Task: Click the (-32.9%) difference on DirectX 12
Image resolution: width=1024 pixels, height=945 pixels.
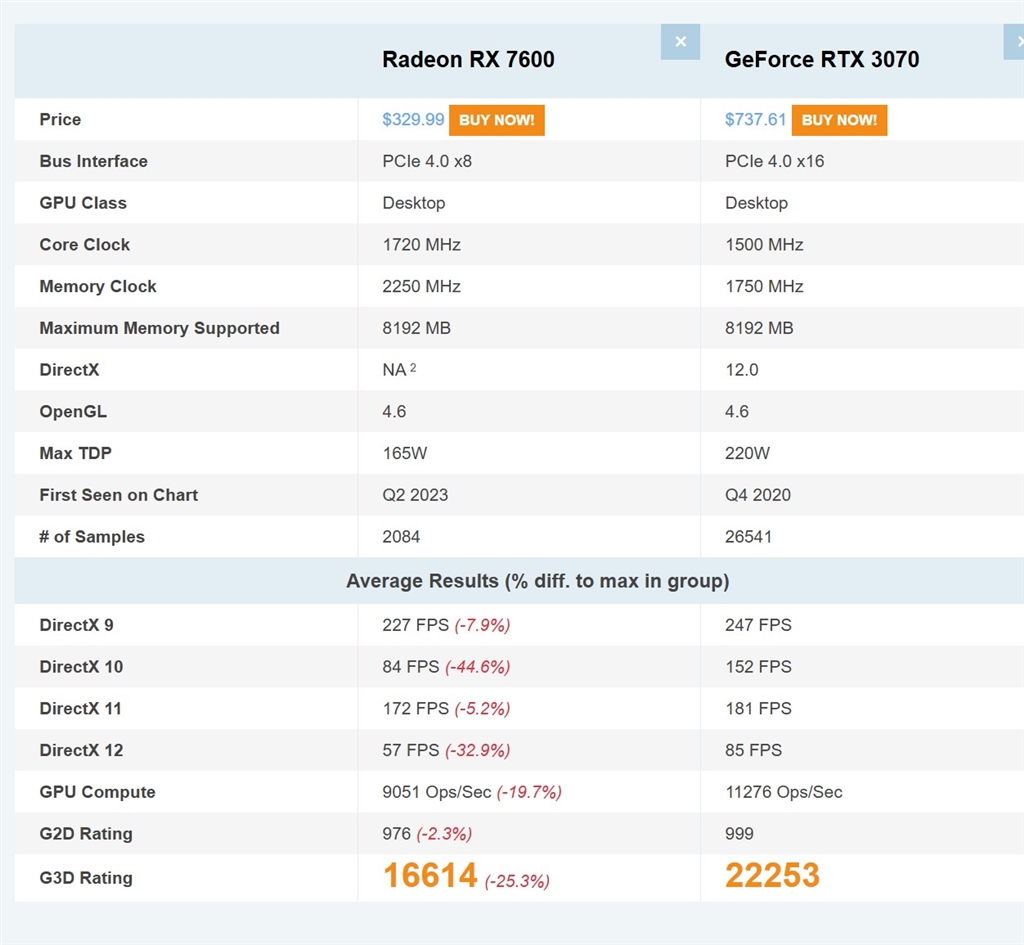Action: click(x=477, y=751)
